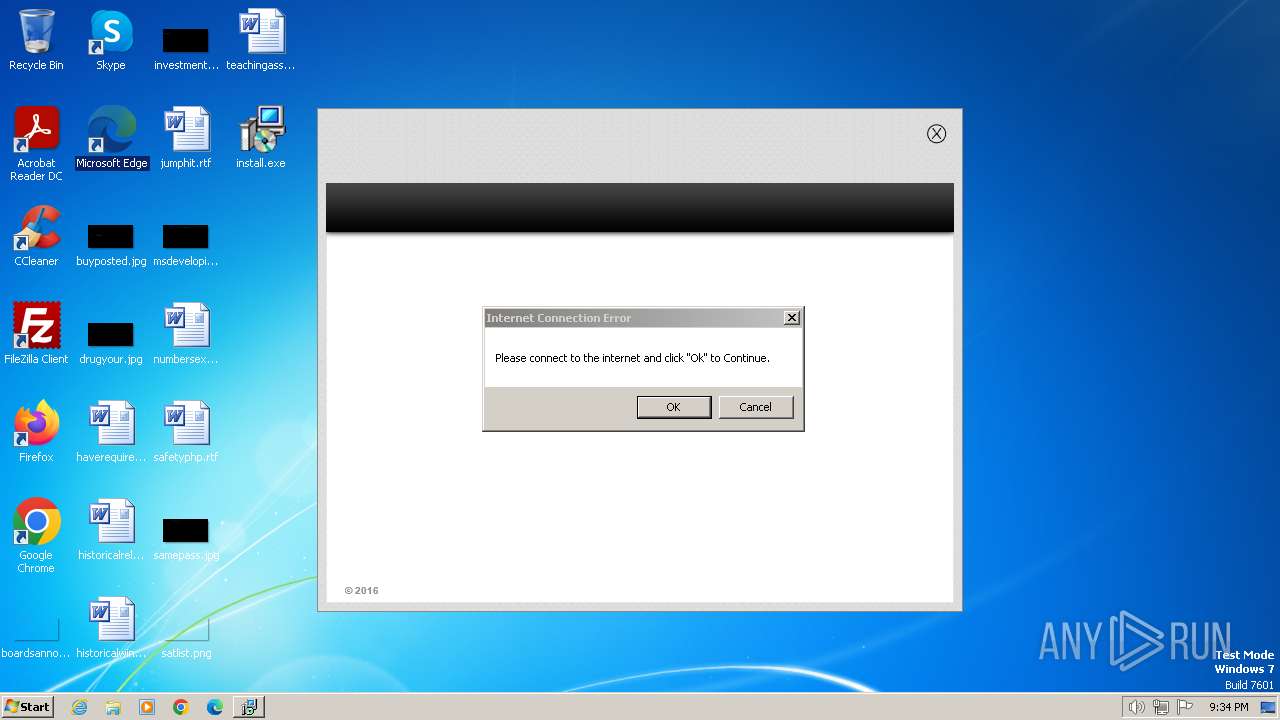Screen dimensions: 1280x720
Task: Switch to the installer taskbar button
Action: [x=249, y=707]
